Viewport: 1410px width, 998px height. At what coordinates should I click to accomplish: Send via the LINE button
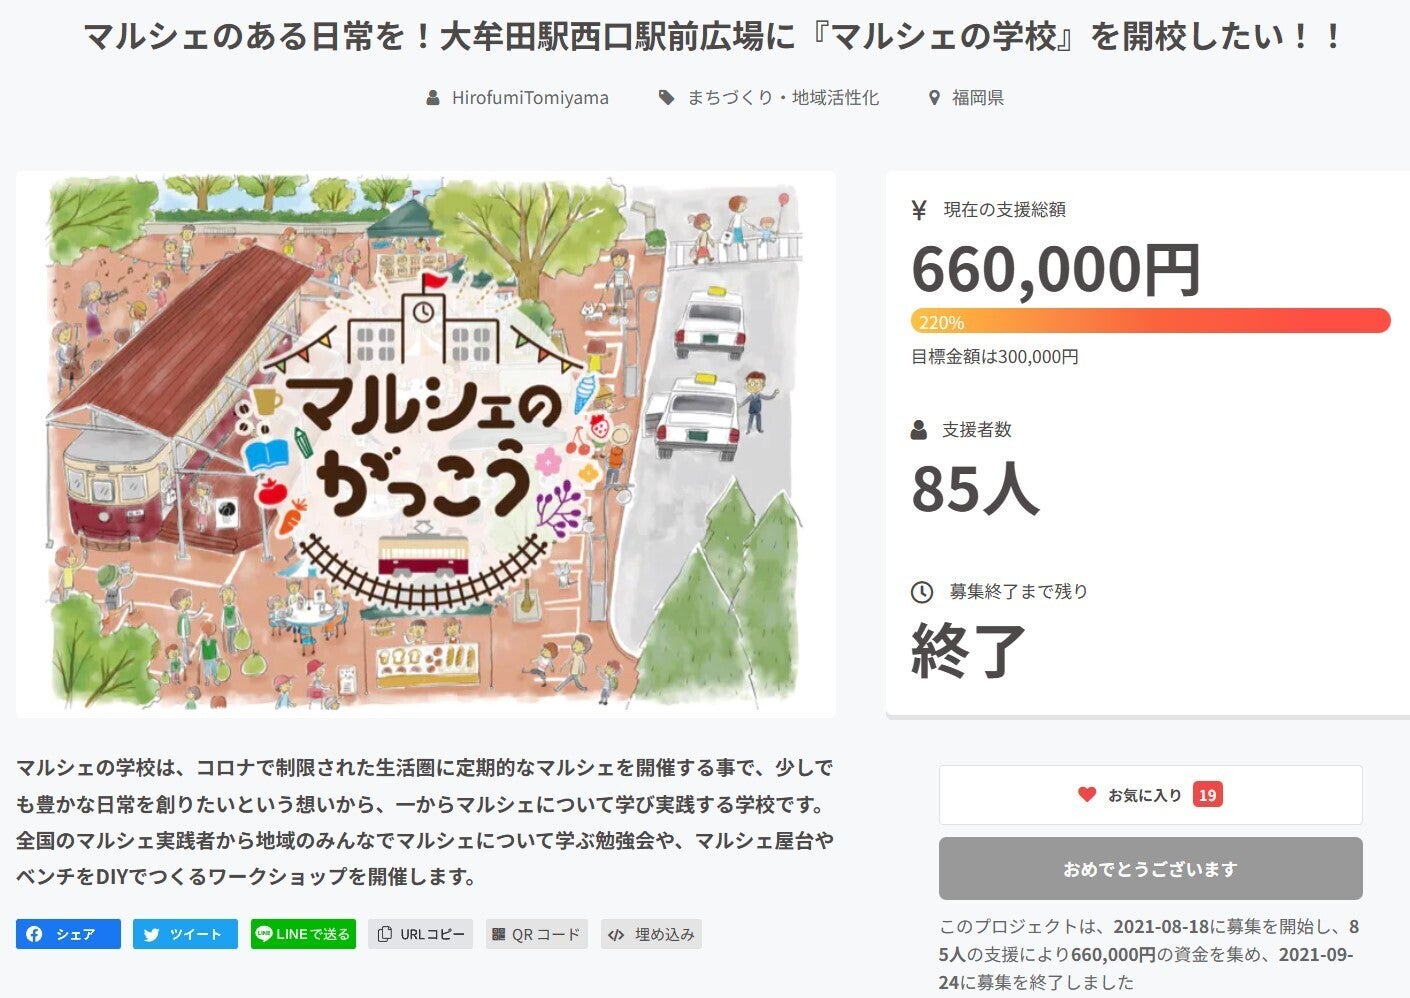(x=303, y=934)
